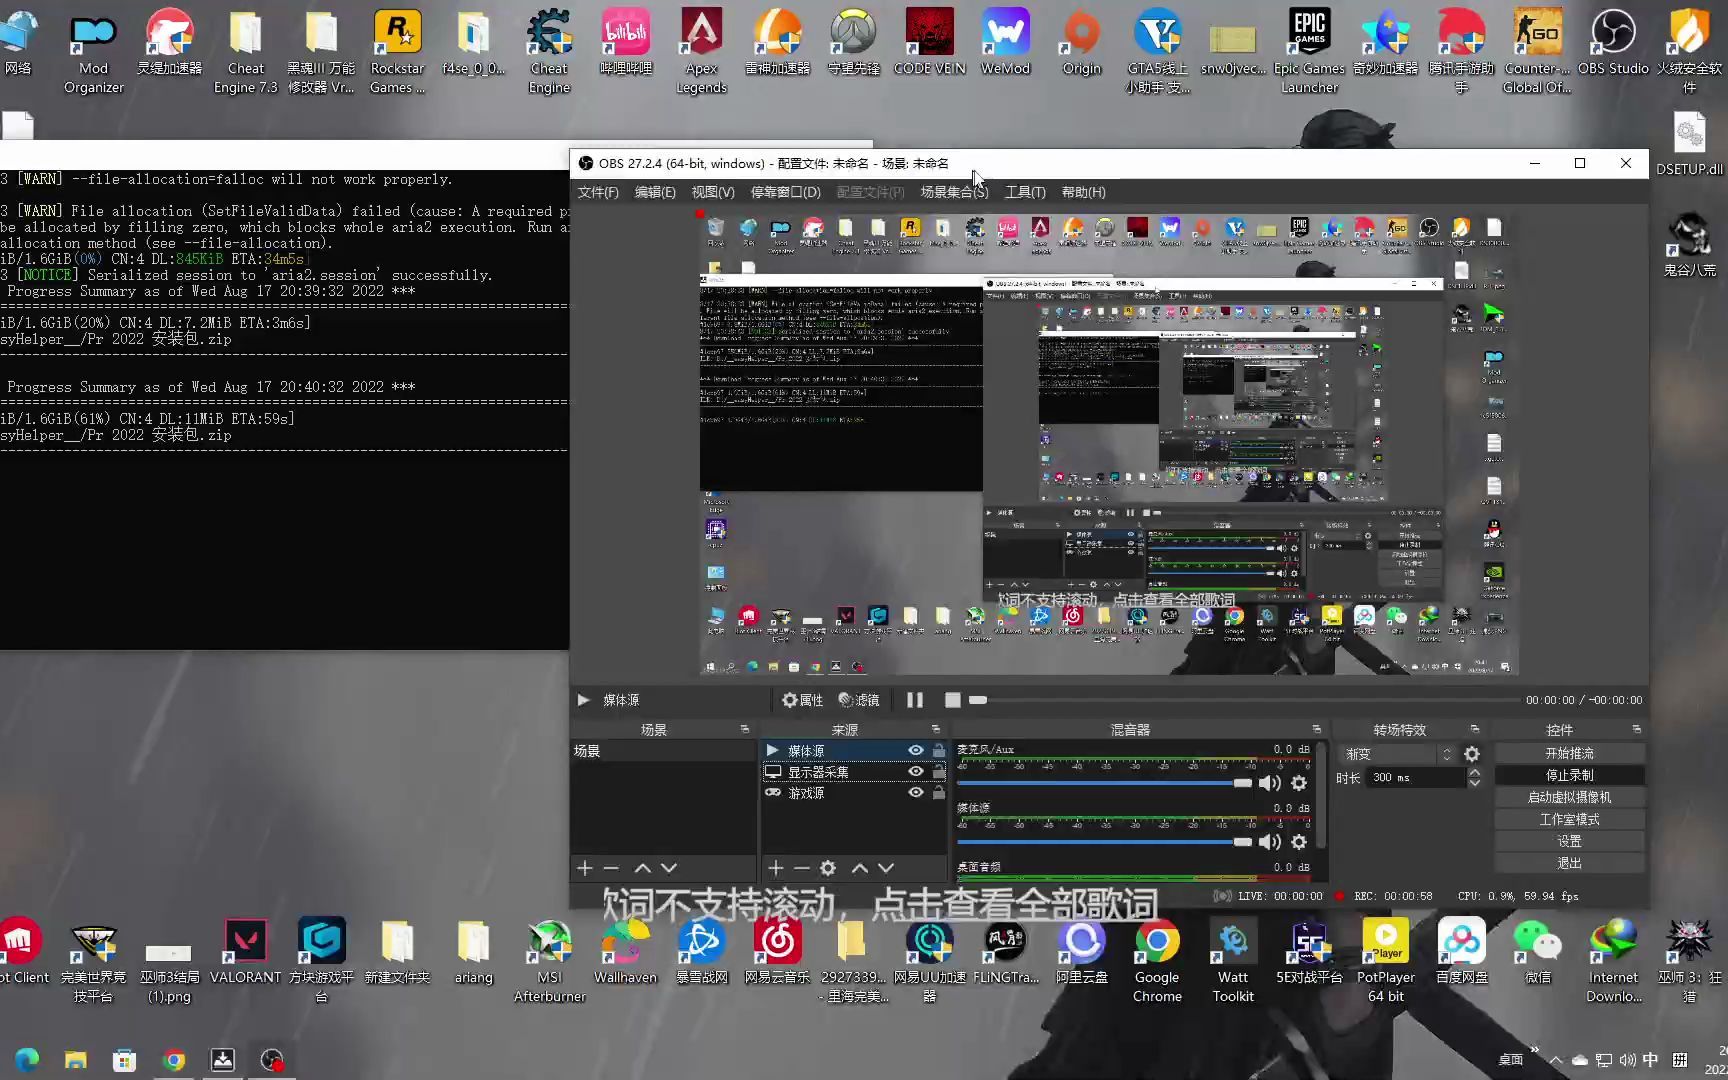Add a new source with the plus icon
The width and height of the screenshot is (1728, 1080).
(776, 868)
